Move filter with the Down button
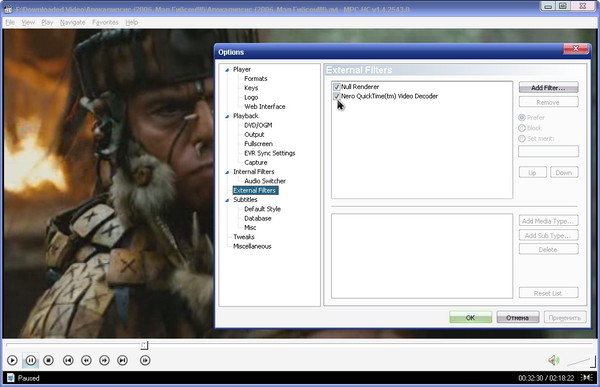Screen dimensions: 600x387 coord(564,173)
